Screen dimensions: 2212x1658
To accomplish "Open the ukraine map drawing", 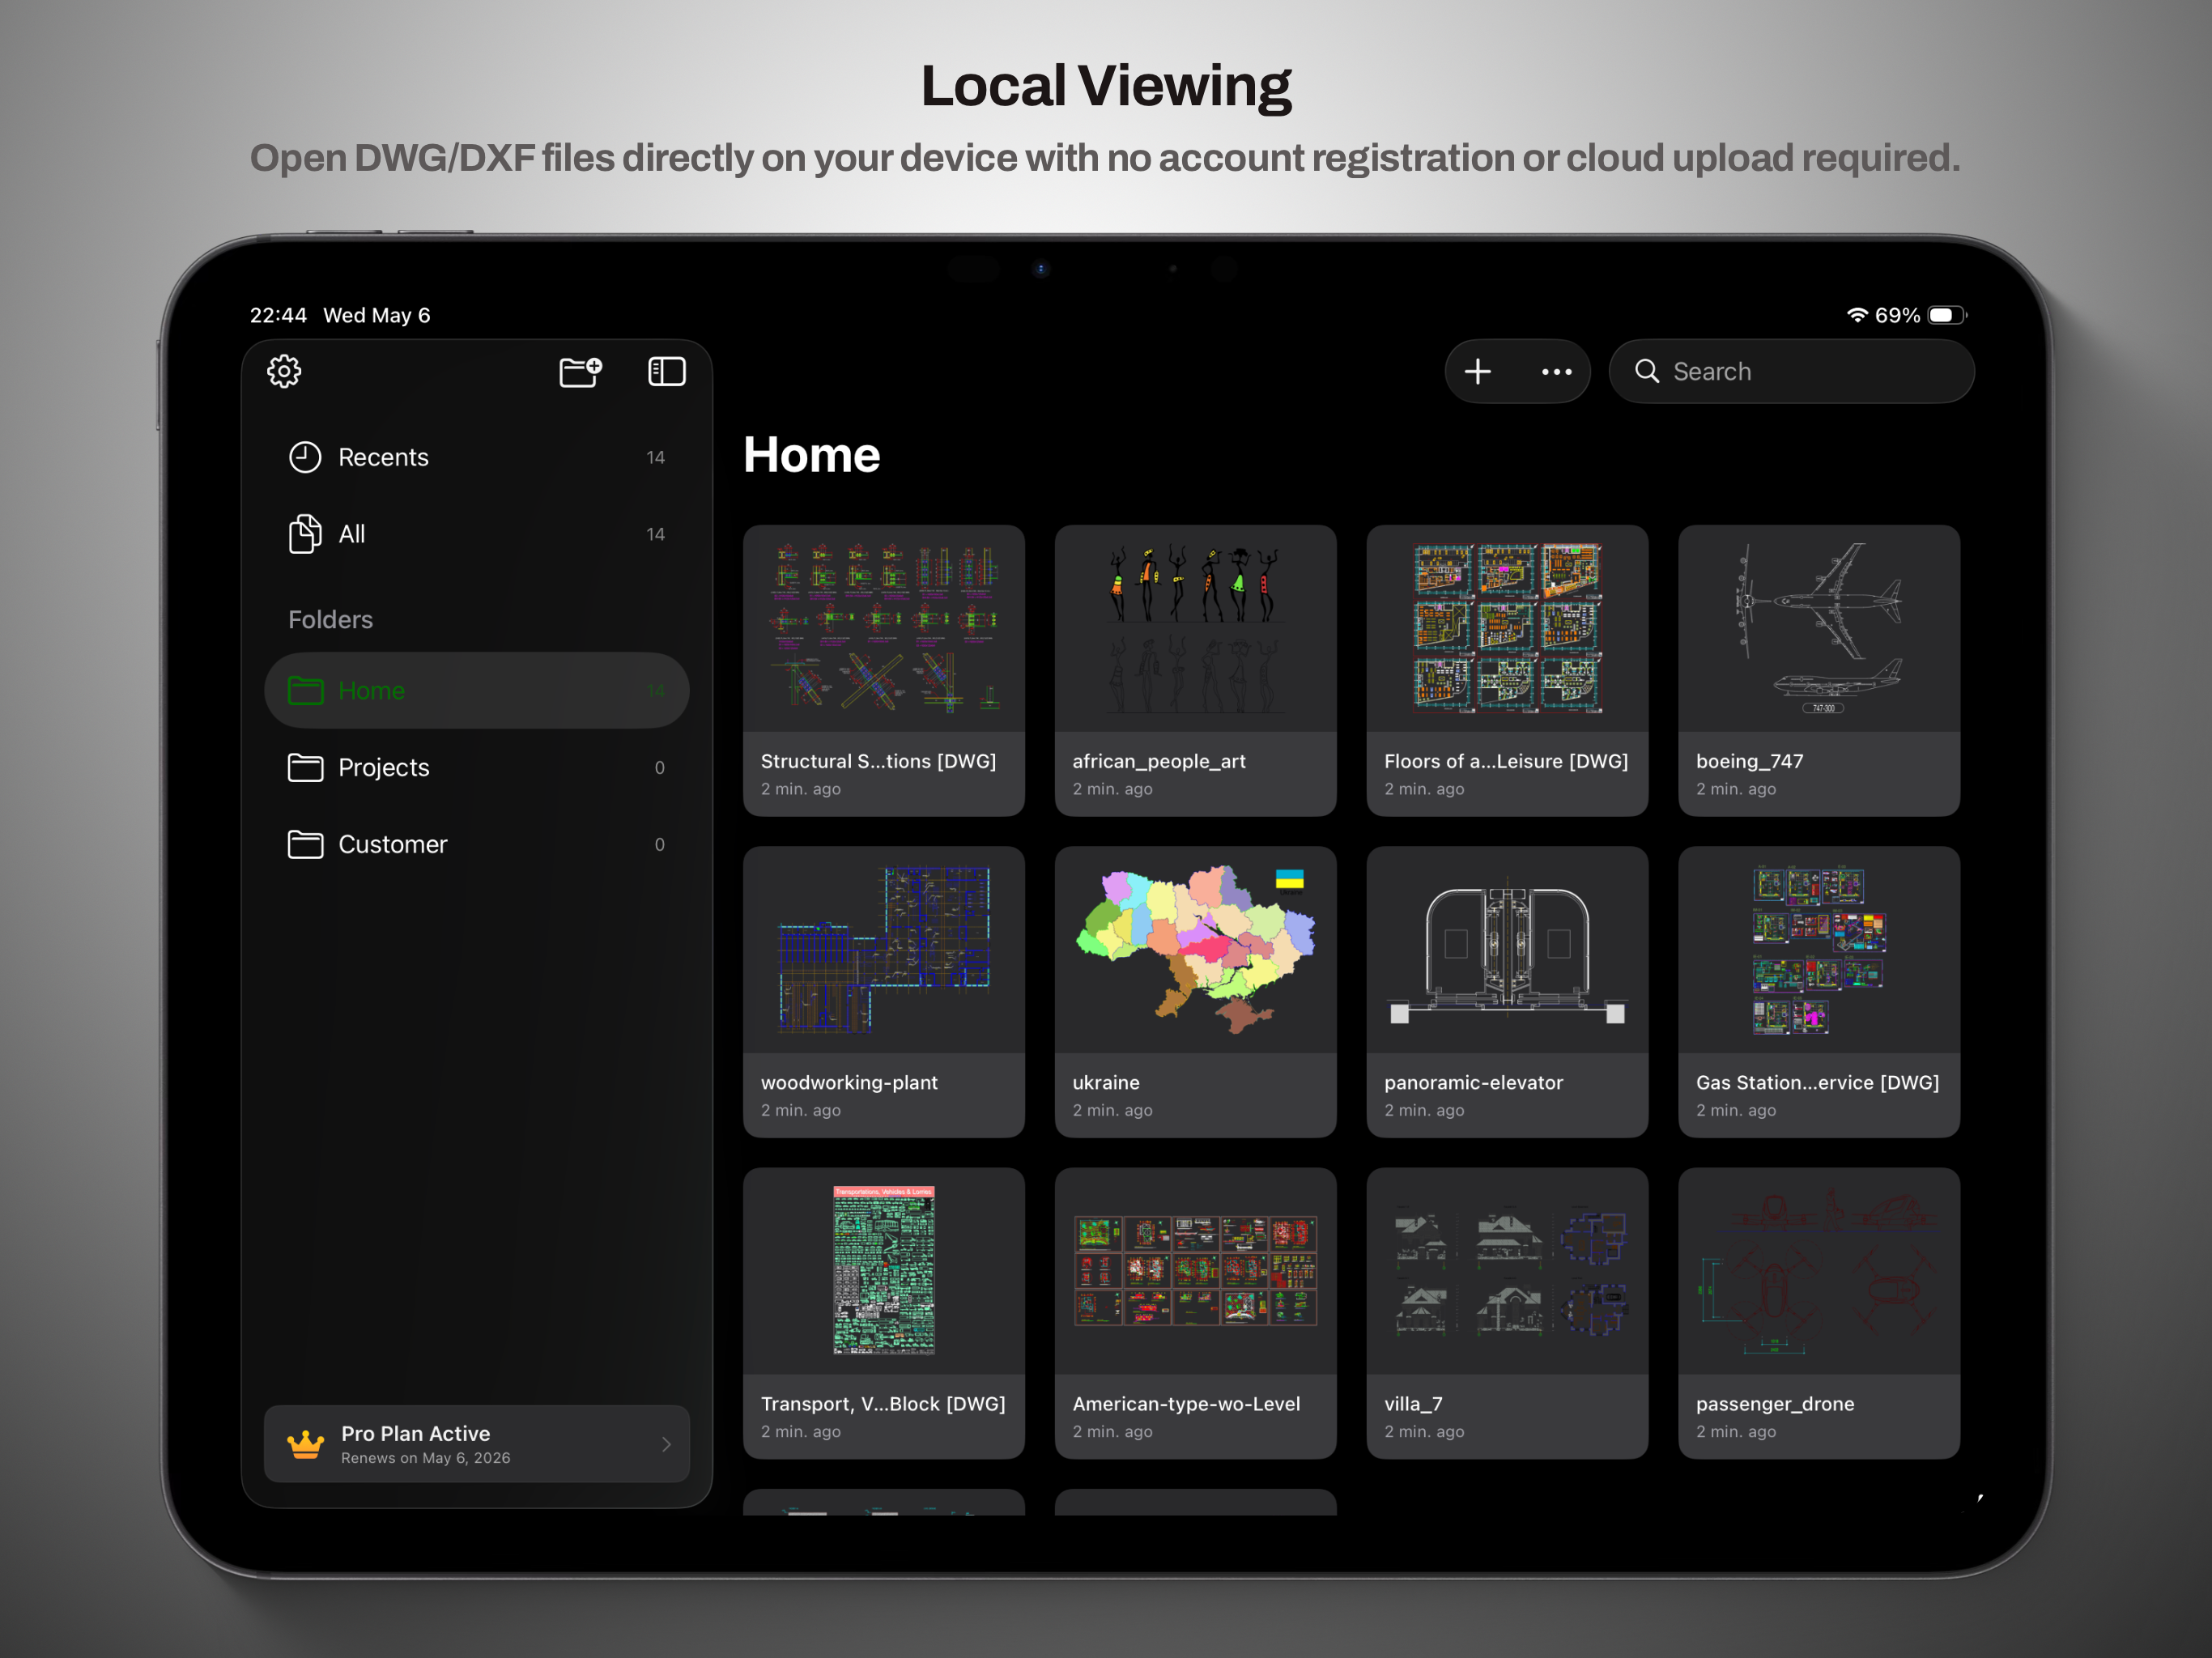I will pos(1195,991).
